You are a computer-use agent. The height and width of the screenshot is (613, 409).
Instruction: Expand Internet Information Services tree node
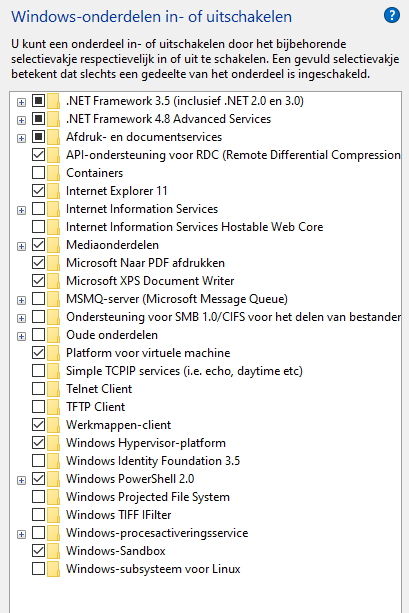[22, 210]
